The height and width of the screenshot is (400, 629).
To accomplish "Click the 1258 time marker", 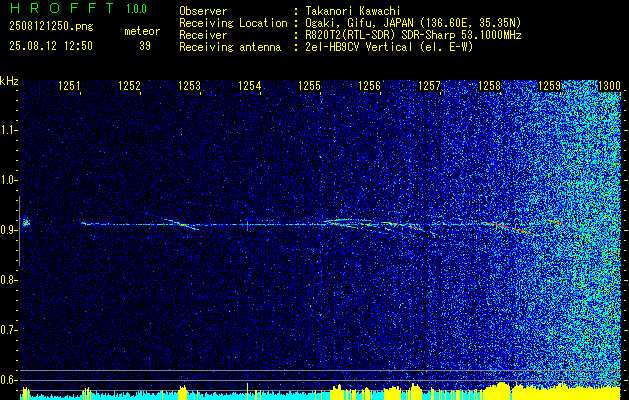I will (490, 86).
